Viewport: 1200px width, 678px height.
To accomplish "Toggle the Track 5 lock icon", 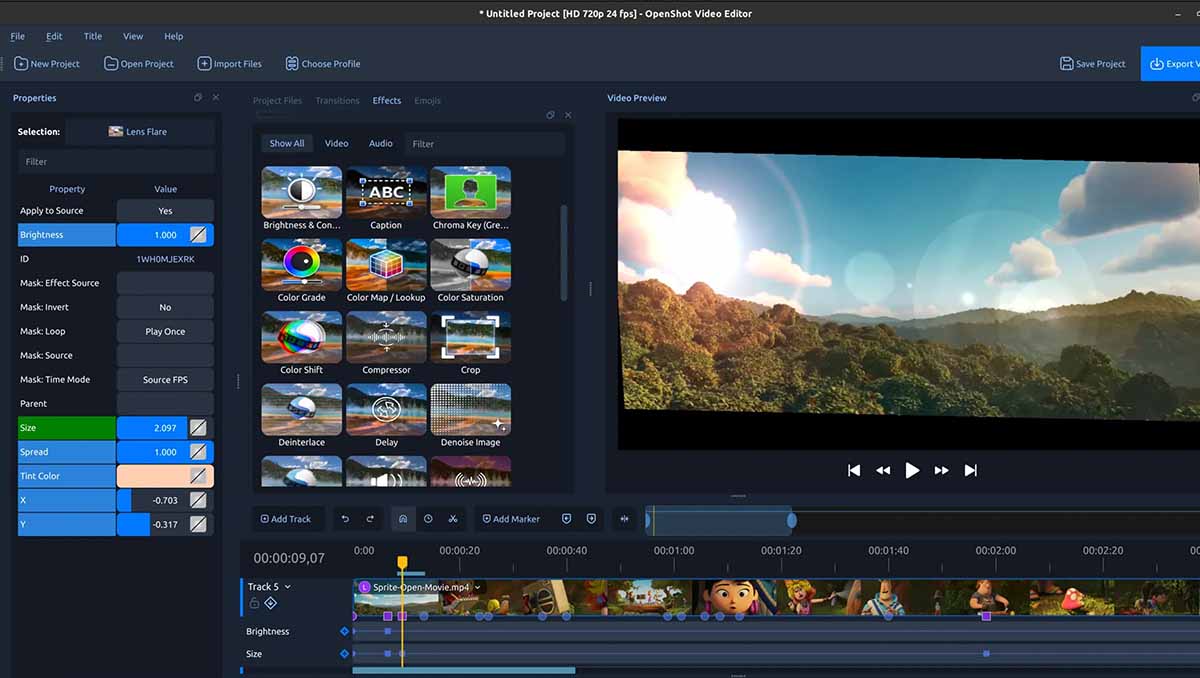I will coord(254,603).
